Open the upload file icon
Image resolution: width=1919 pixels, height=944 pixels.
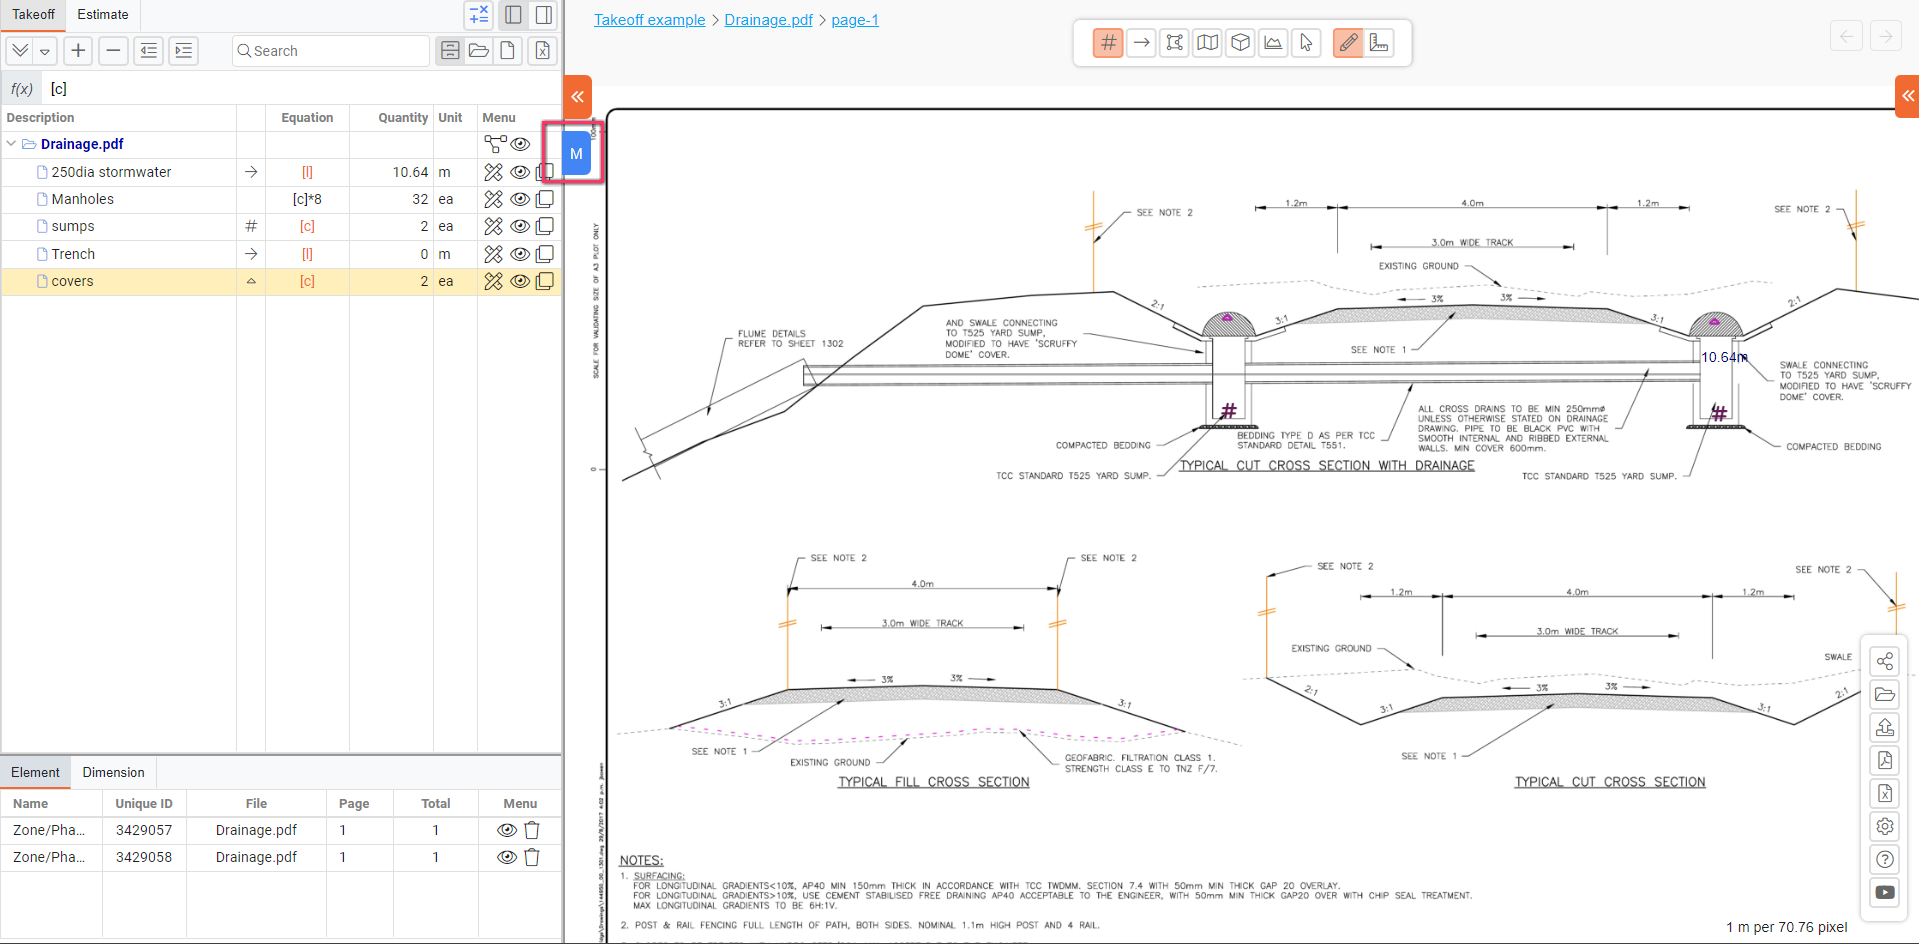[x=1885, y=728]
